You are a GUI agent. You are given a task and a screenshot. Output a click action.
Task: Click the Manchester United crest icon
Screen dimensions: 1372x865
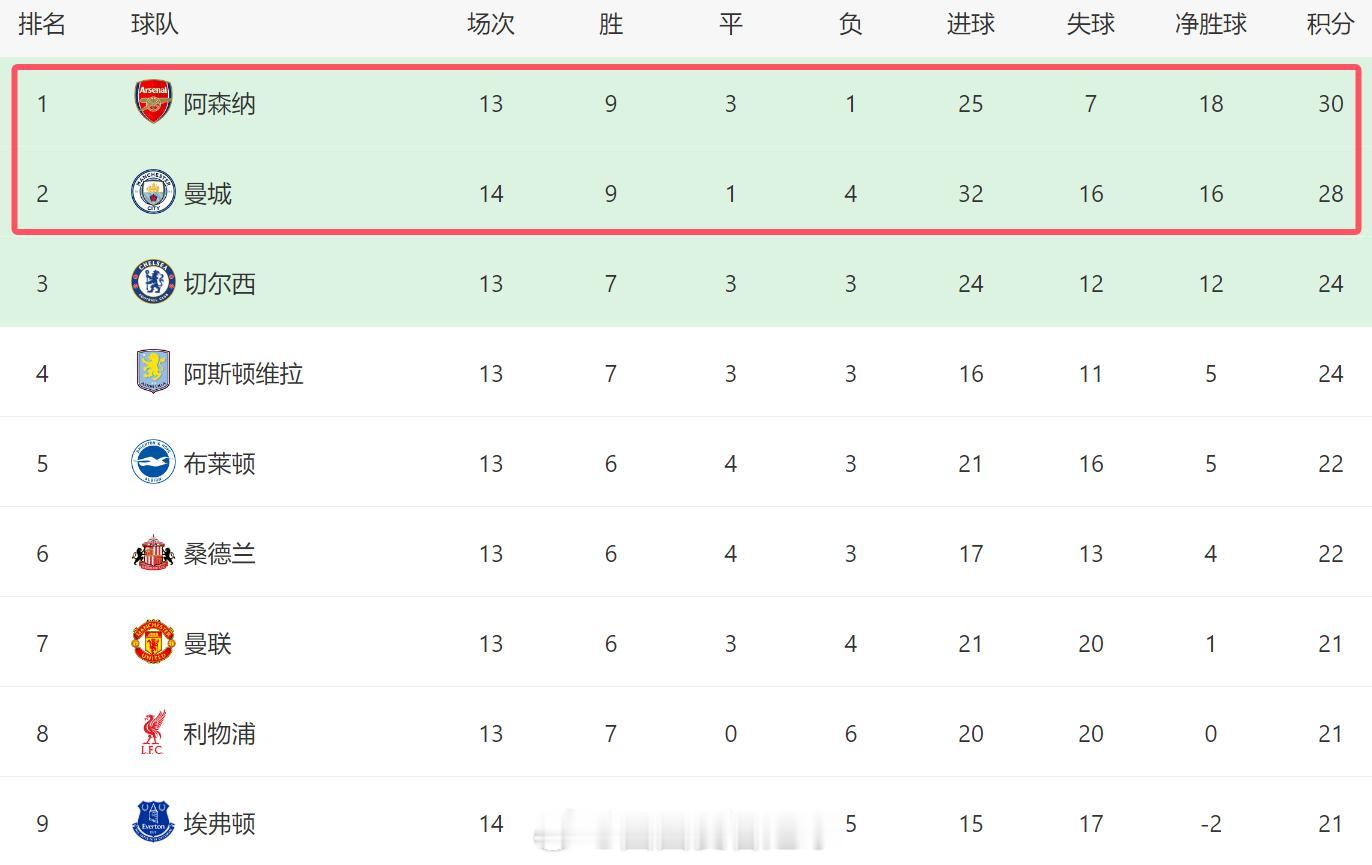[153, 642]
